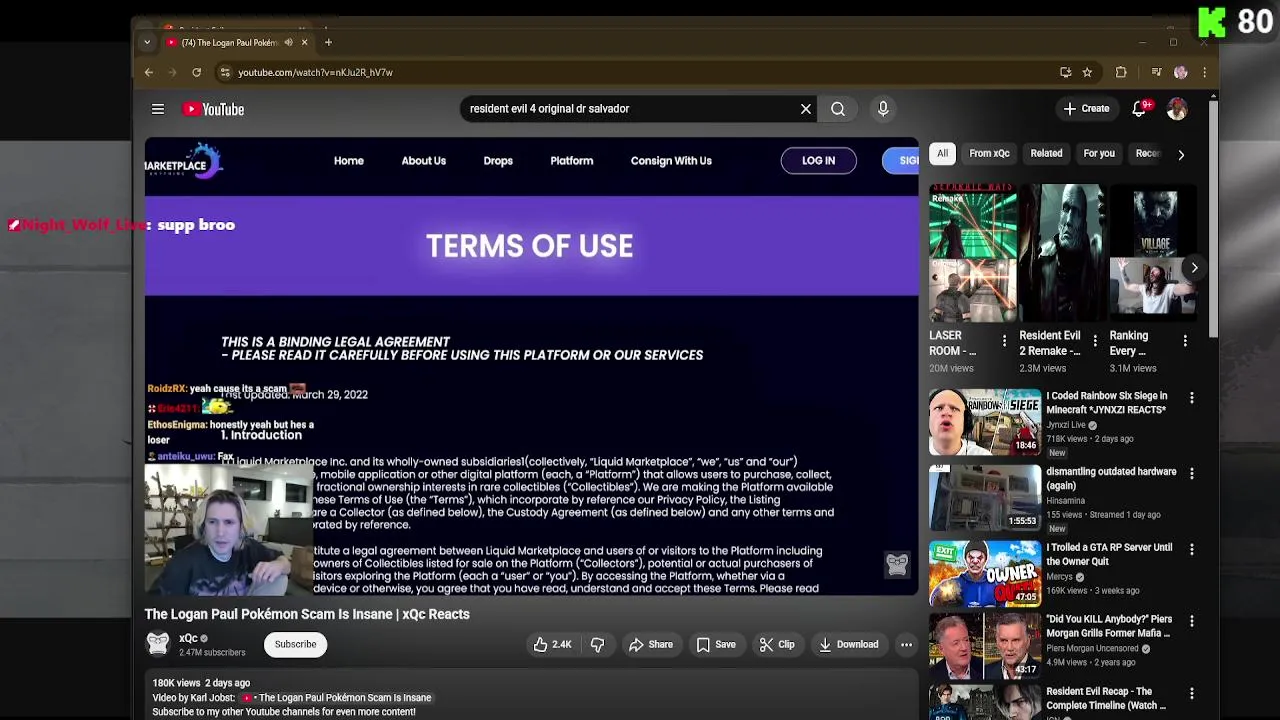Image resolution: width=1280 pixels, height=720 pixels.
Task: Add a new browser tab
Action: point(328,42)
